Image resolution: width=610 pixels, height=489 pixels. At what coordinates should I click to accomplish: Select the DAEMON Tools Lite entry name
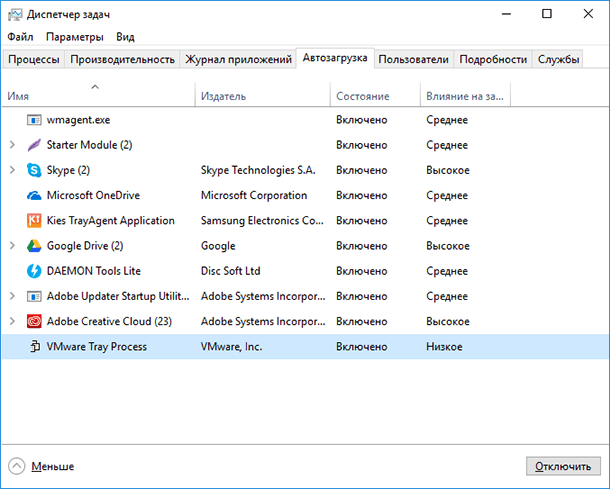[x=94, y=271]
